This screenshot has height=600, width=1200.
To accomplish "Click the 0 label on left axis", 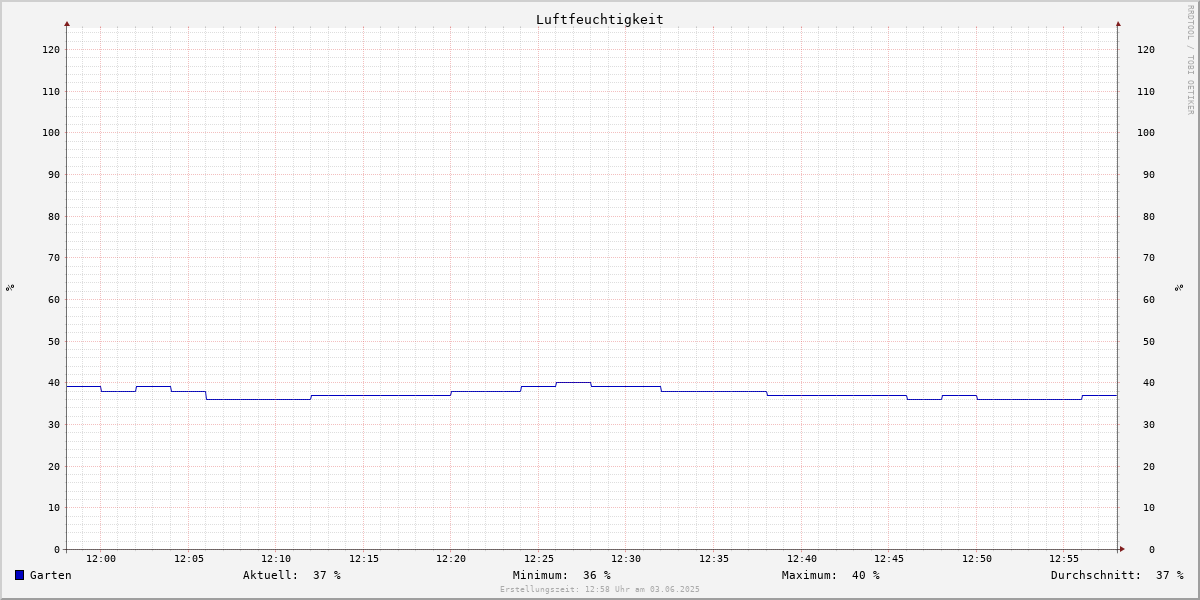I will (x=57, y=549).
